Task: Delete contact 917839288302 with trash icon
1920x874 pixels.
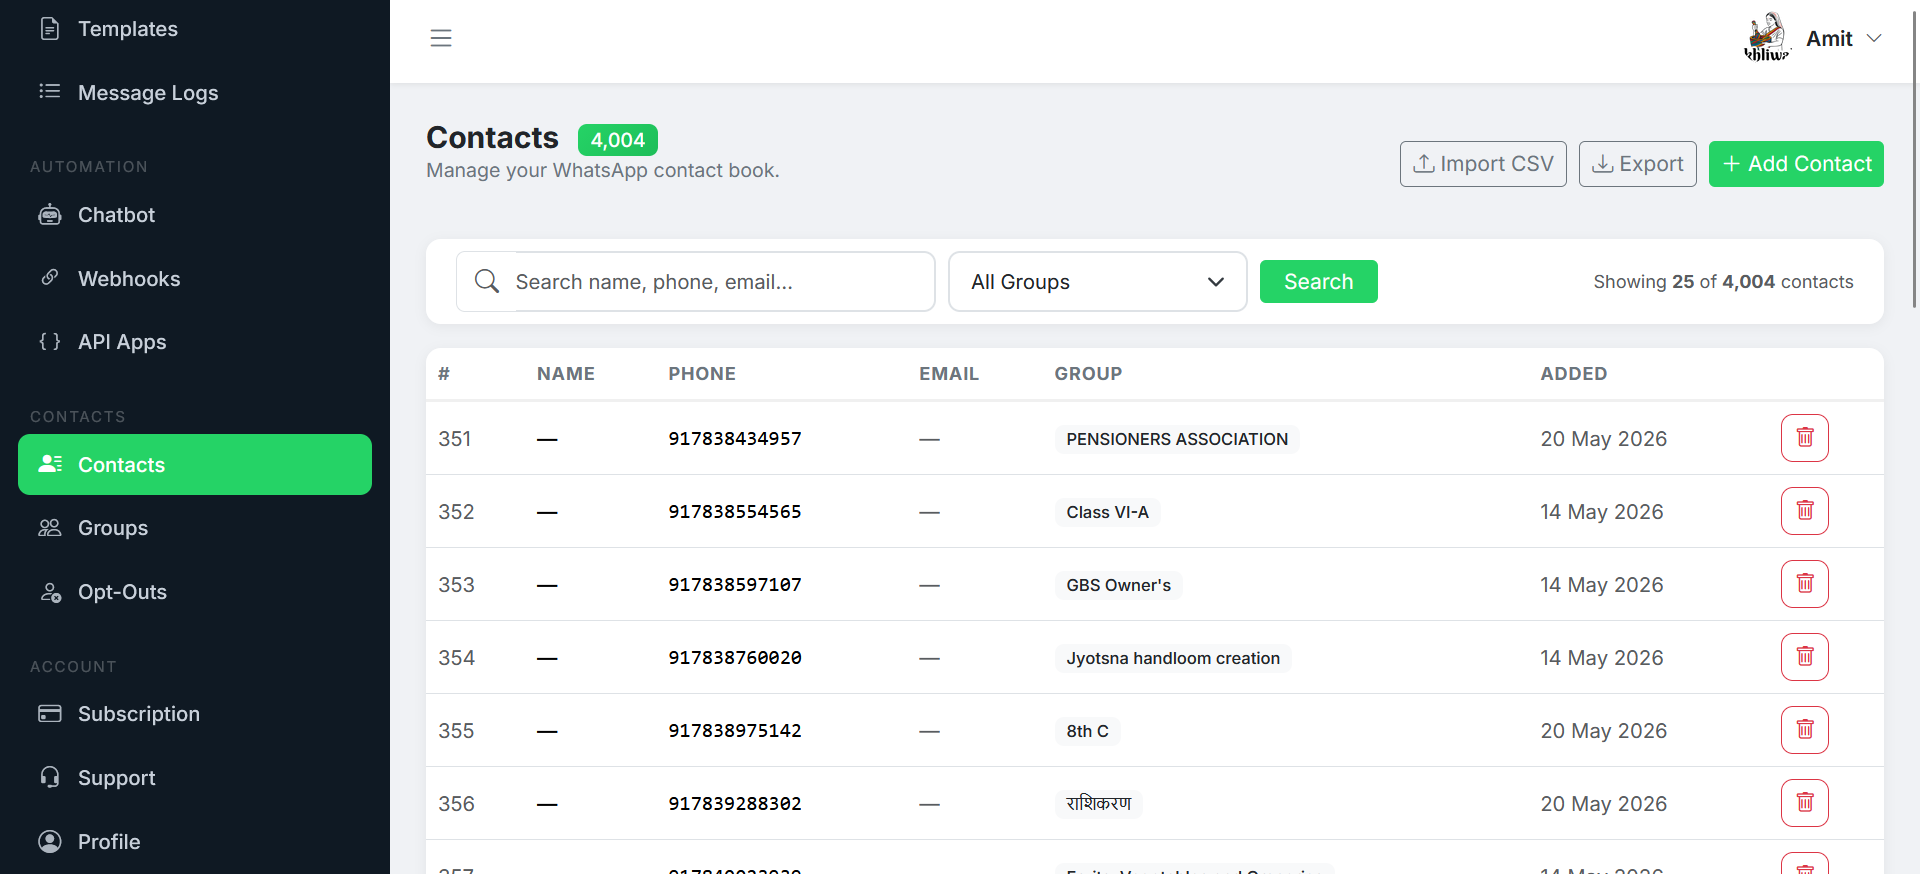Action: click(1804, 803)
